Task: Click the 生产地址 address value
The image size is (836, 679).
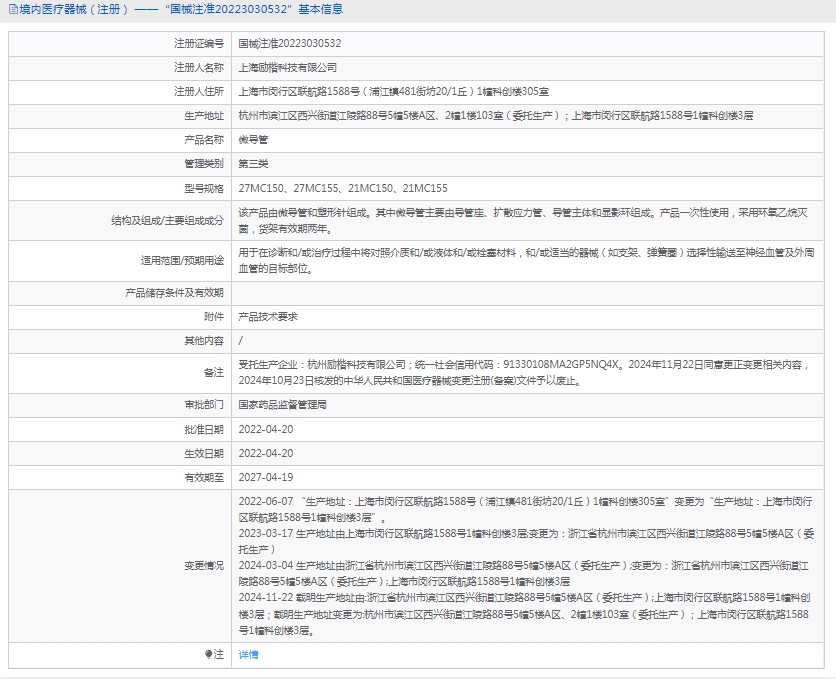Action: (496, 116)
